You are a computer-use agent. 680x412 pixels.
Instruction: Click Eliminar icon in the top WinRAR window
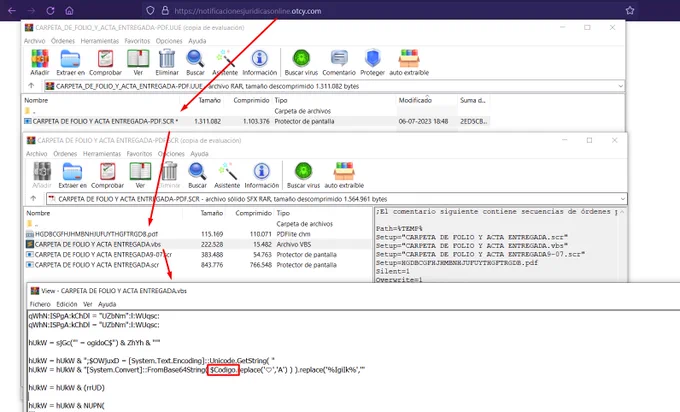click(167, 59)
